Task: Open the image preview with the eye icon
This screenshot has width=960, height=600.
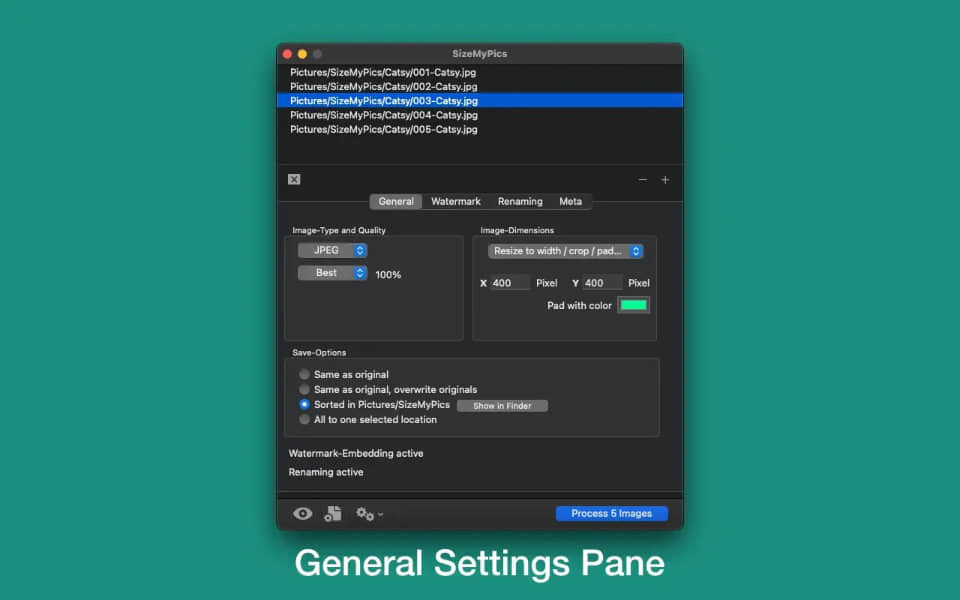Action: click(302, 513)
